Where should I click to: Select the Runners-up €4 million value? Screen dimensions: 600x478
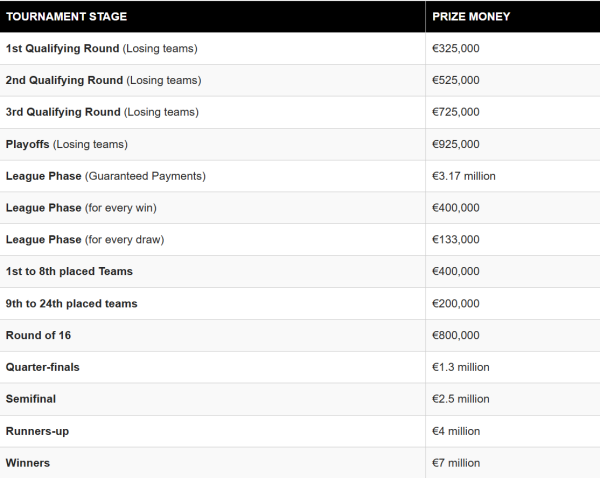pos(456,431)
